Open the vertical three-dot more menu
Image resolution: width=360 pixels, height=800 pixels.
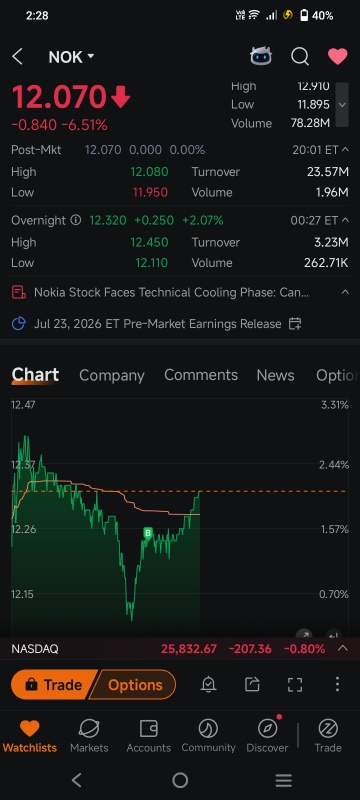point(337,684)
